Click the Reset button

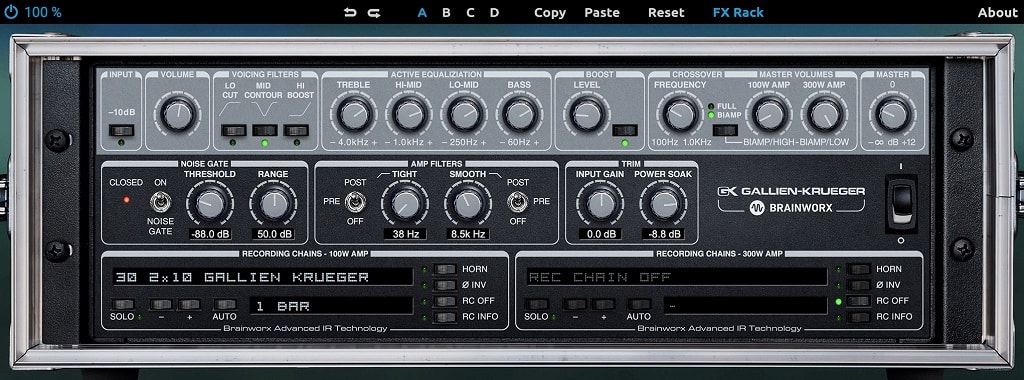click(666, 12)
